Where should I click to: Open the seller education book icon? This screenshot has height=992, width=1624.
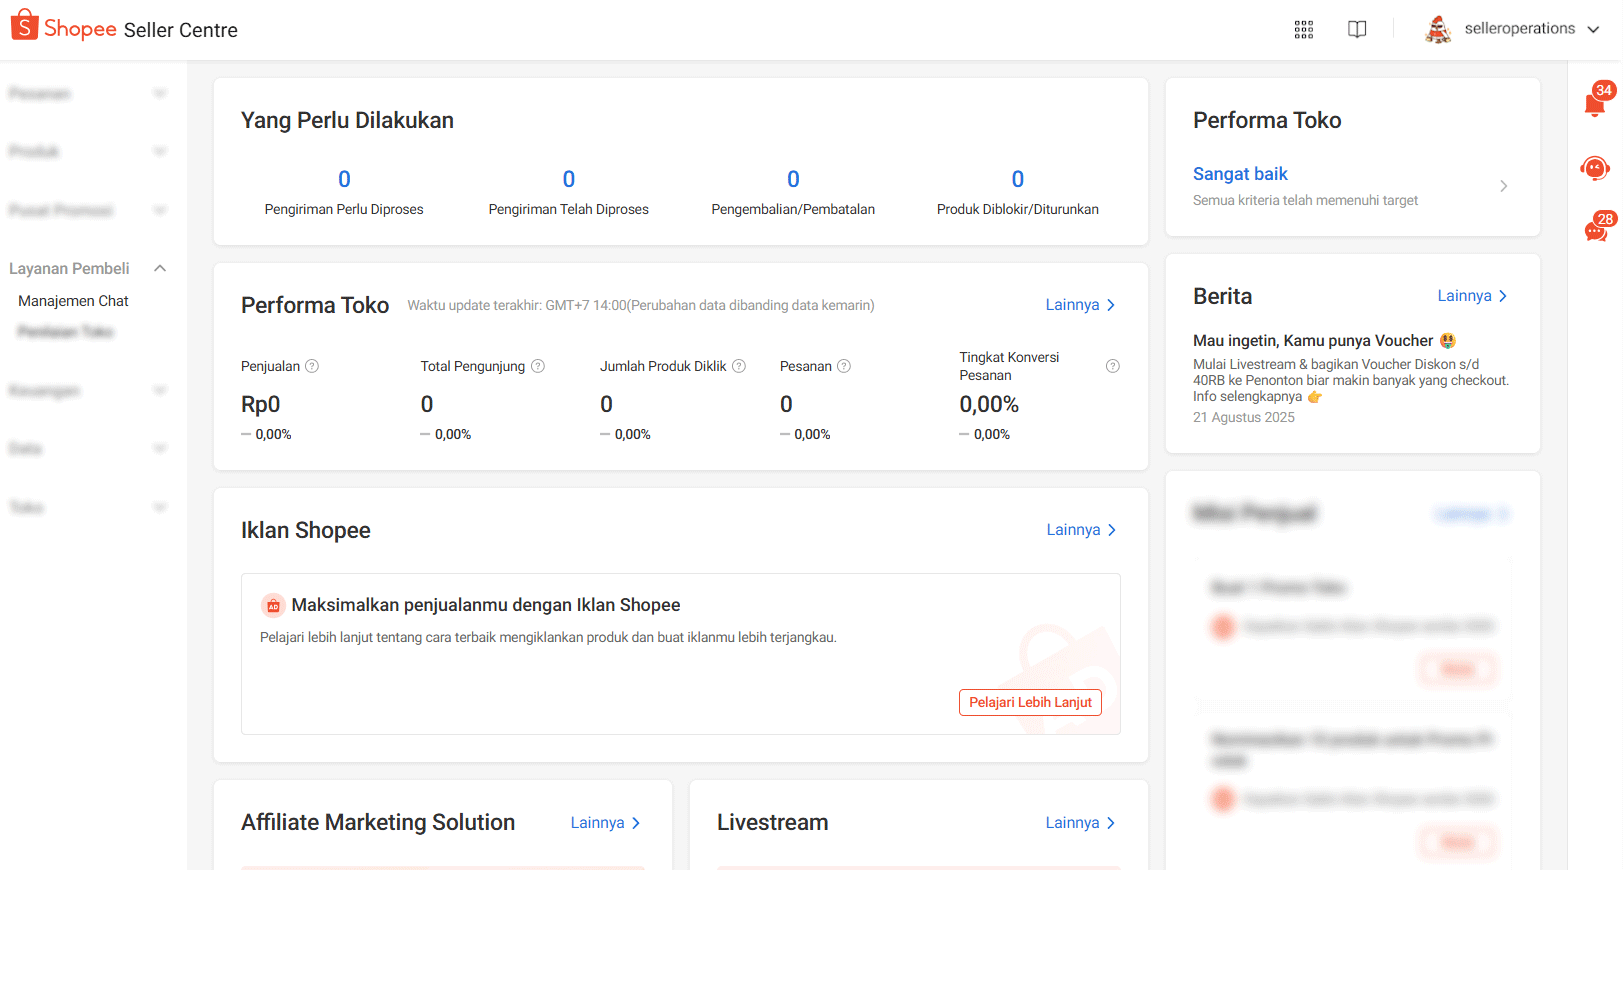[x=1357, y=29]
